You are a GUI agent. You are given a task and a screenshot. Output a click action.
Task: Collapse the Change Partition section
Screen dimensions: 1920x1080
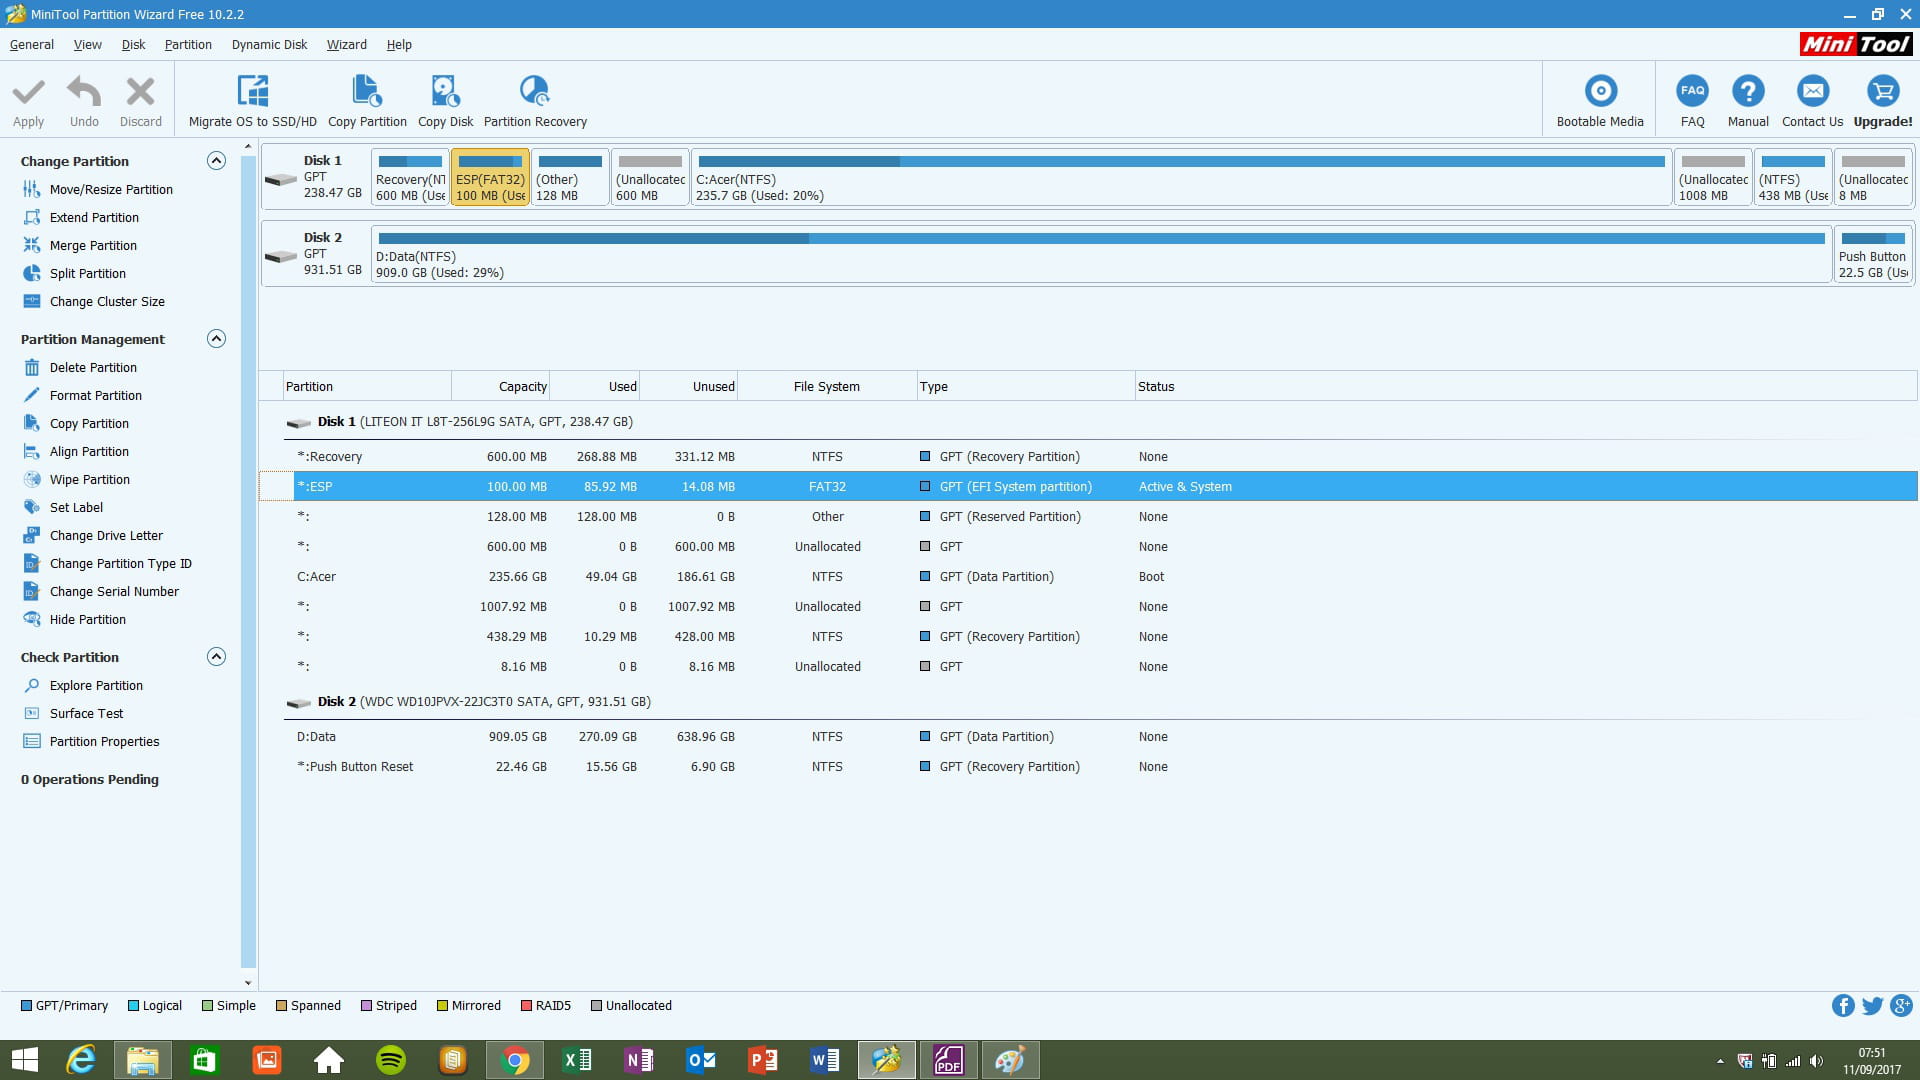tap(216, 161)
